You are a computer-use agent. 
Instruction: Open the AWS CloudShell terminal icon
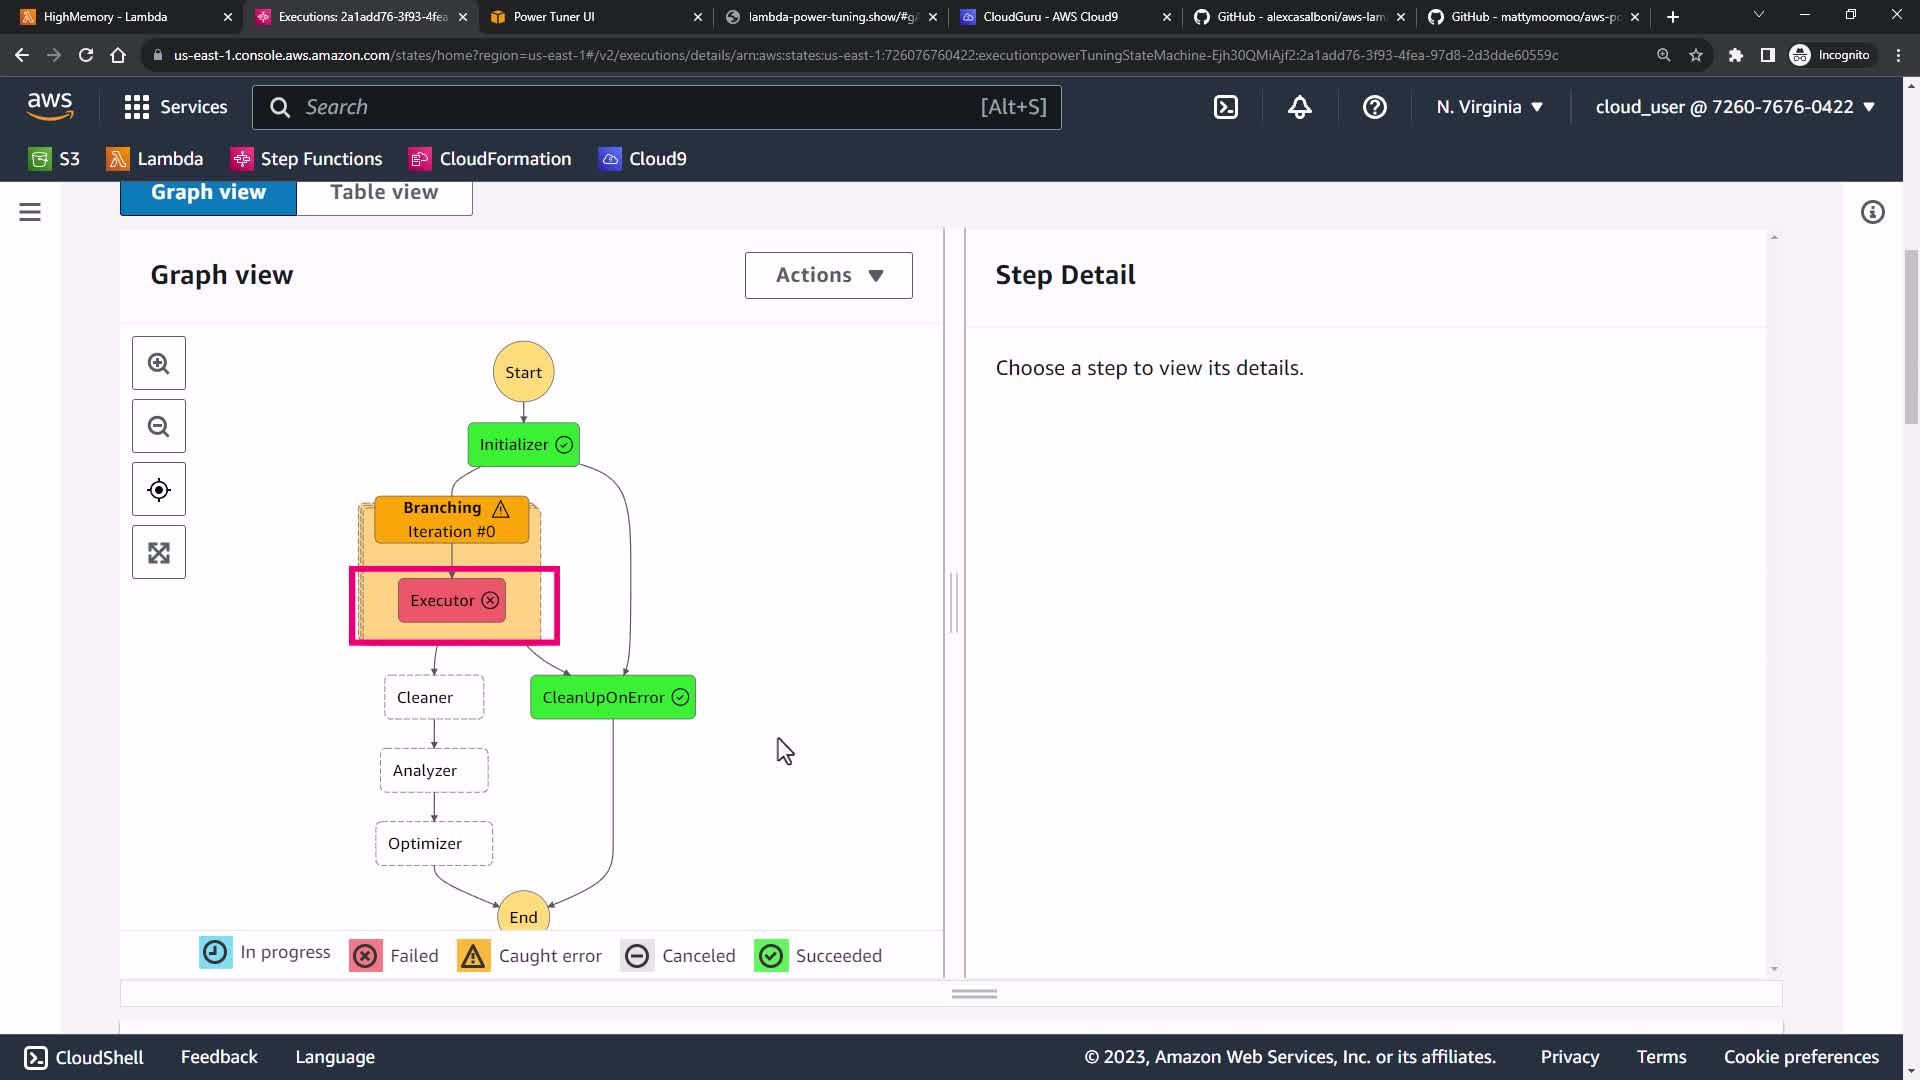click(1226, 107)
